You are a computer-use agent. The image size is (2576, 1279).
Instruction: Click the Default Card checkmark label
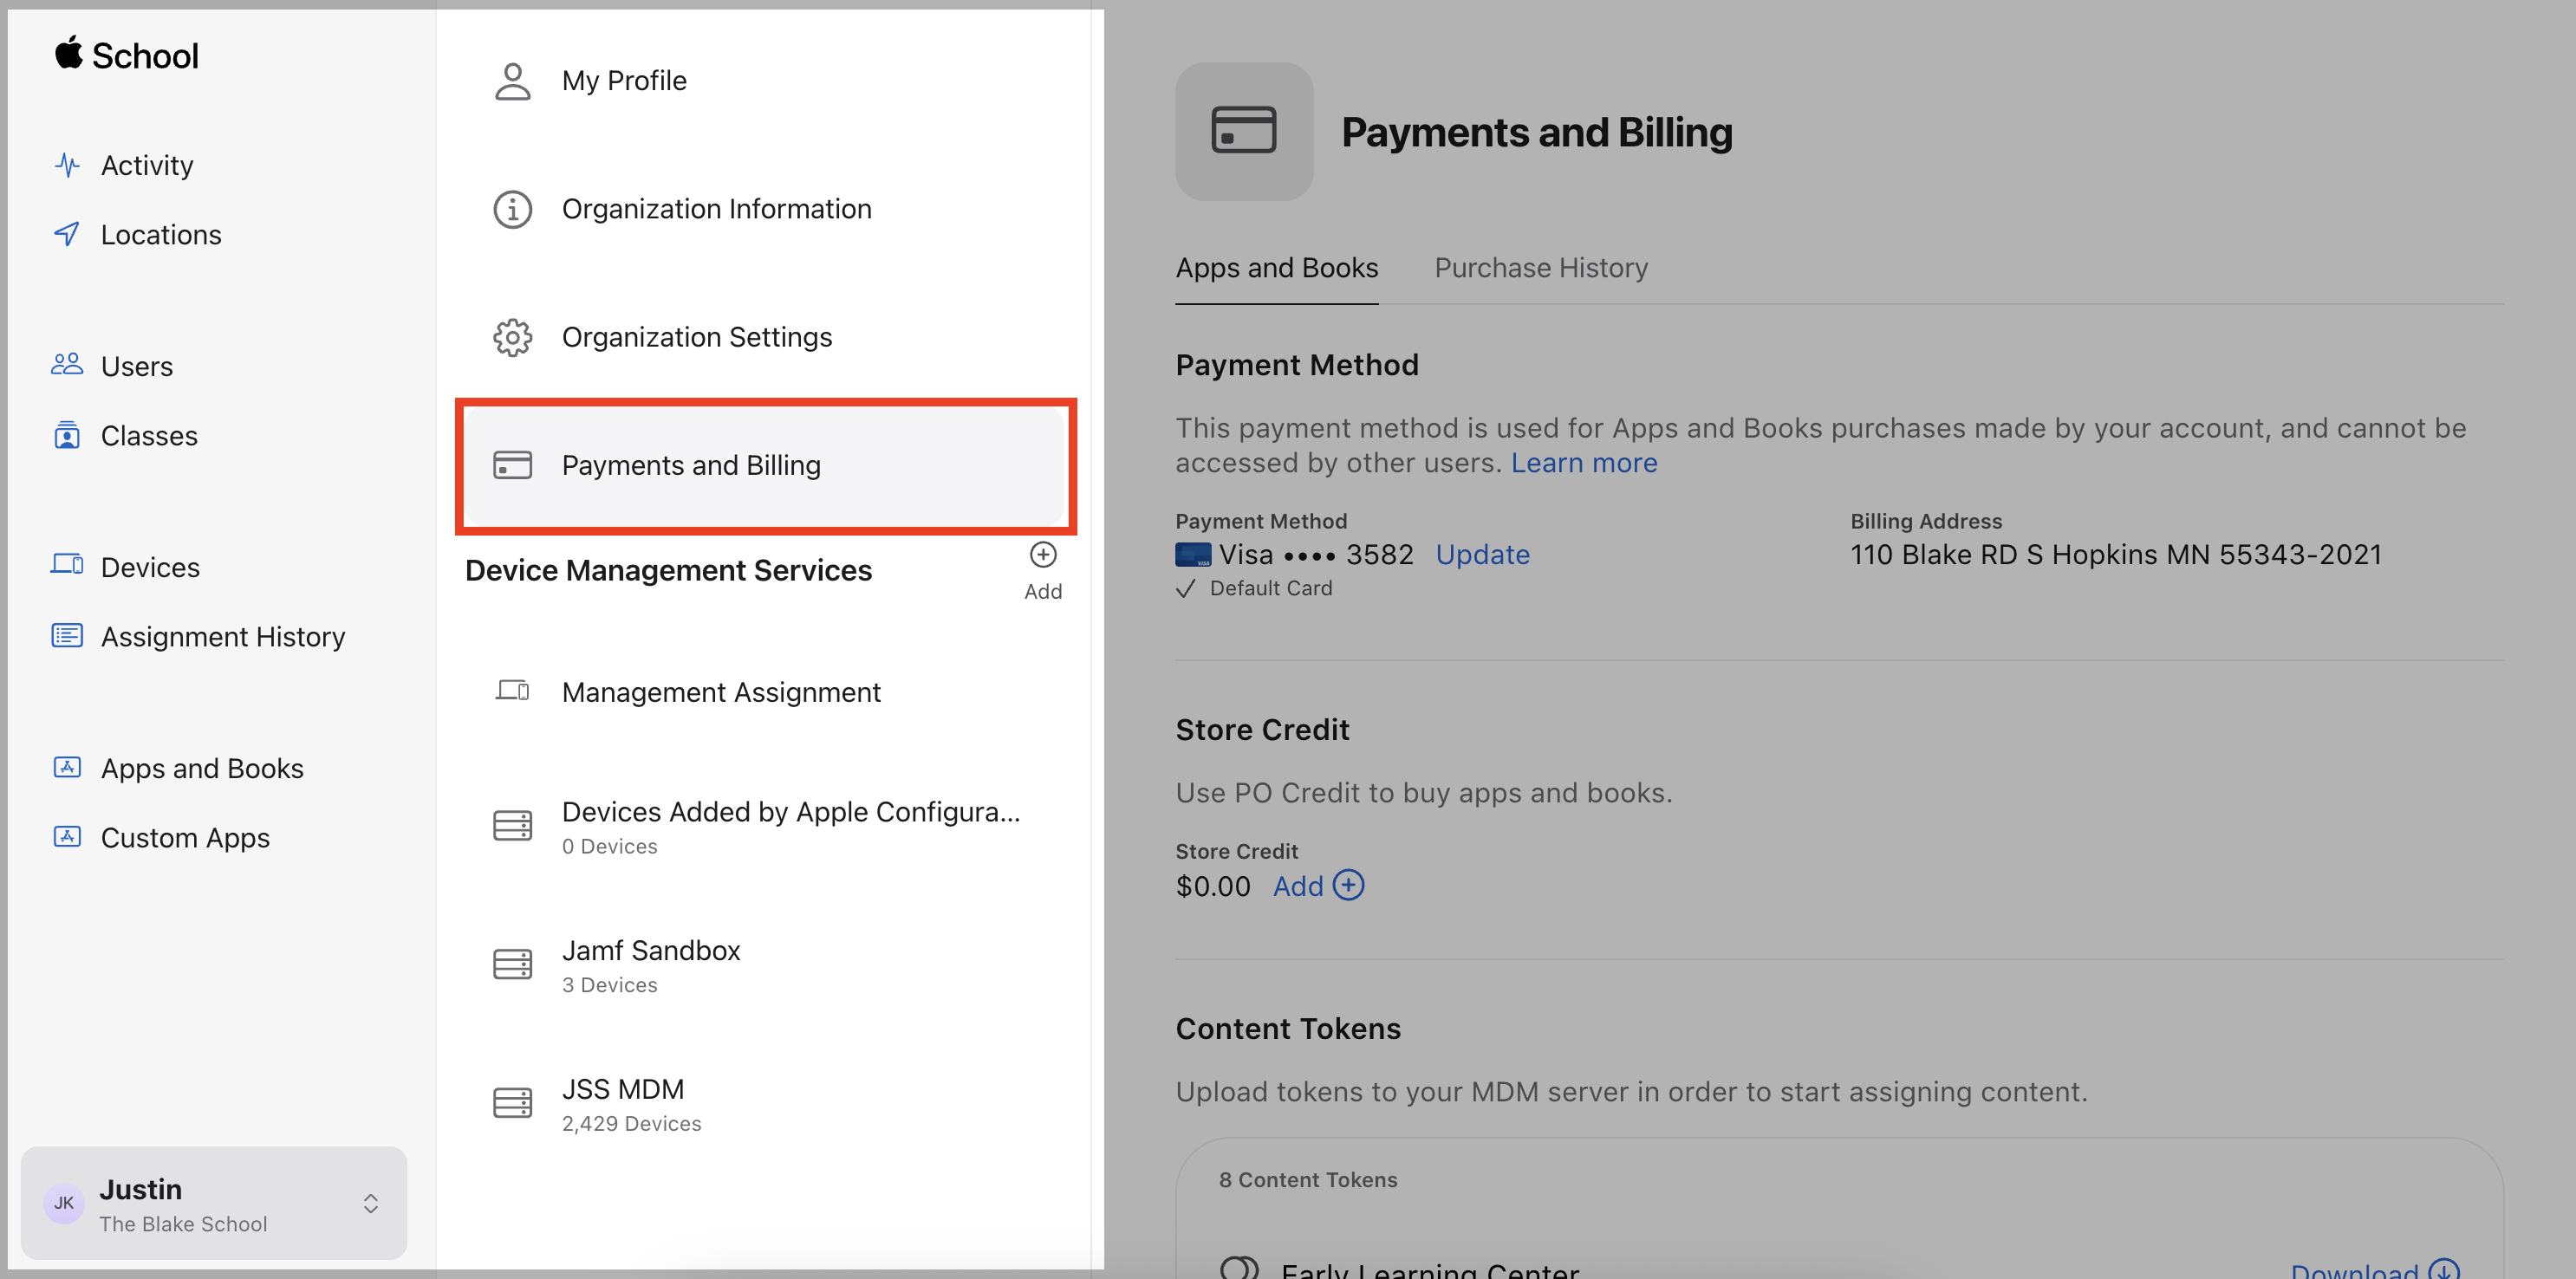pyautogui.click(x=1254, y=588)
